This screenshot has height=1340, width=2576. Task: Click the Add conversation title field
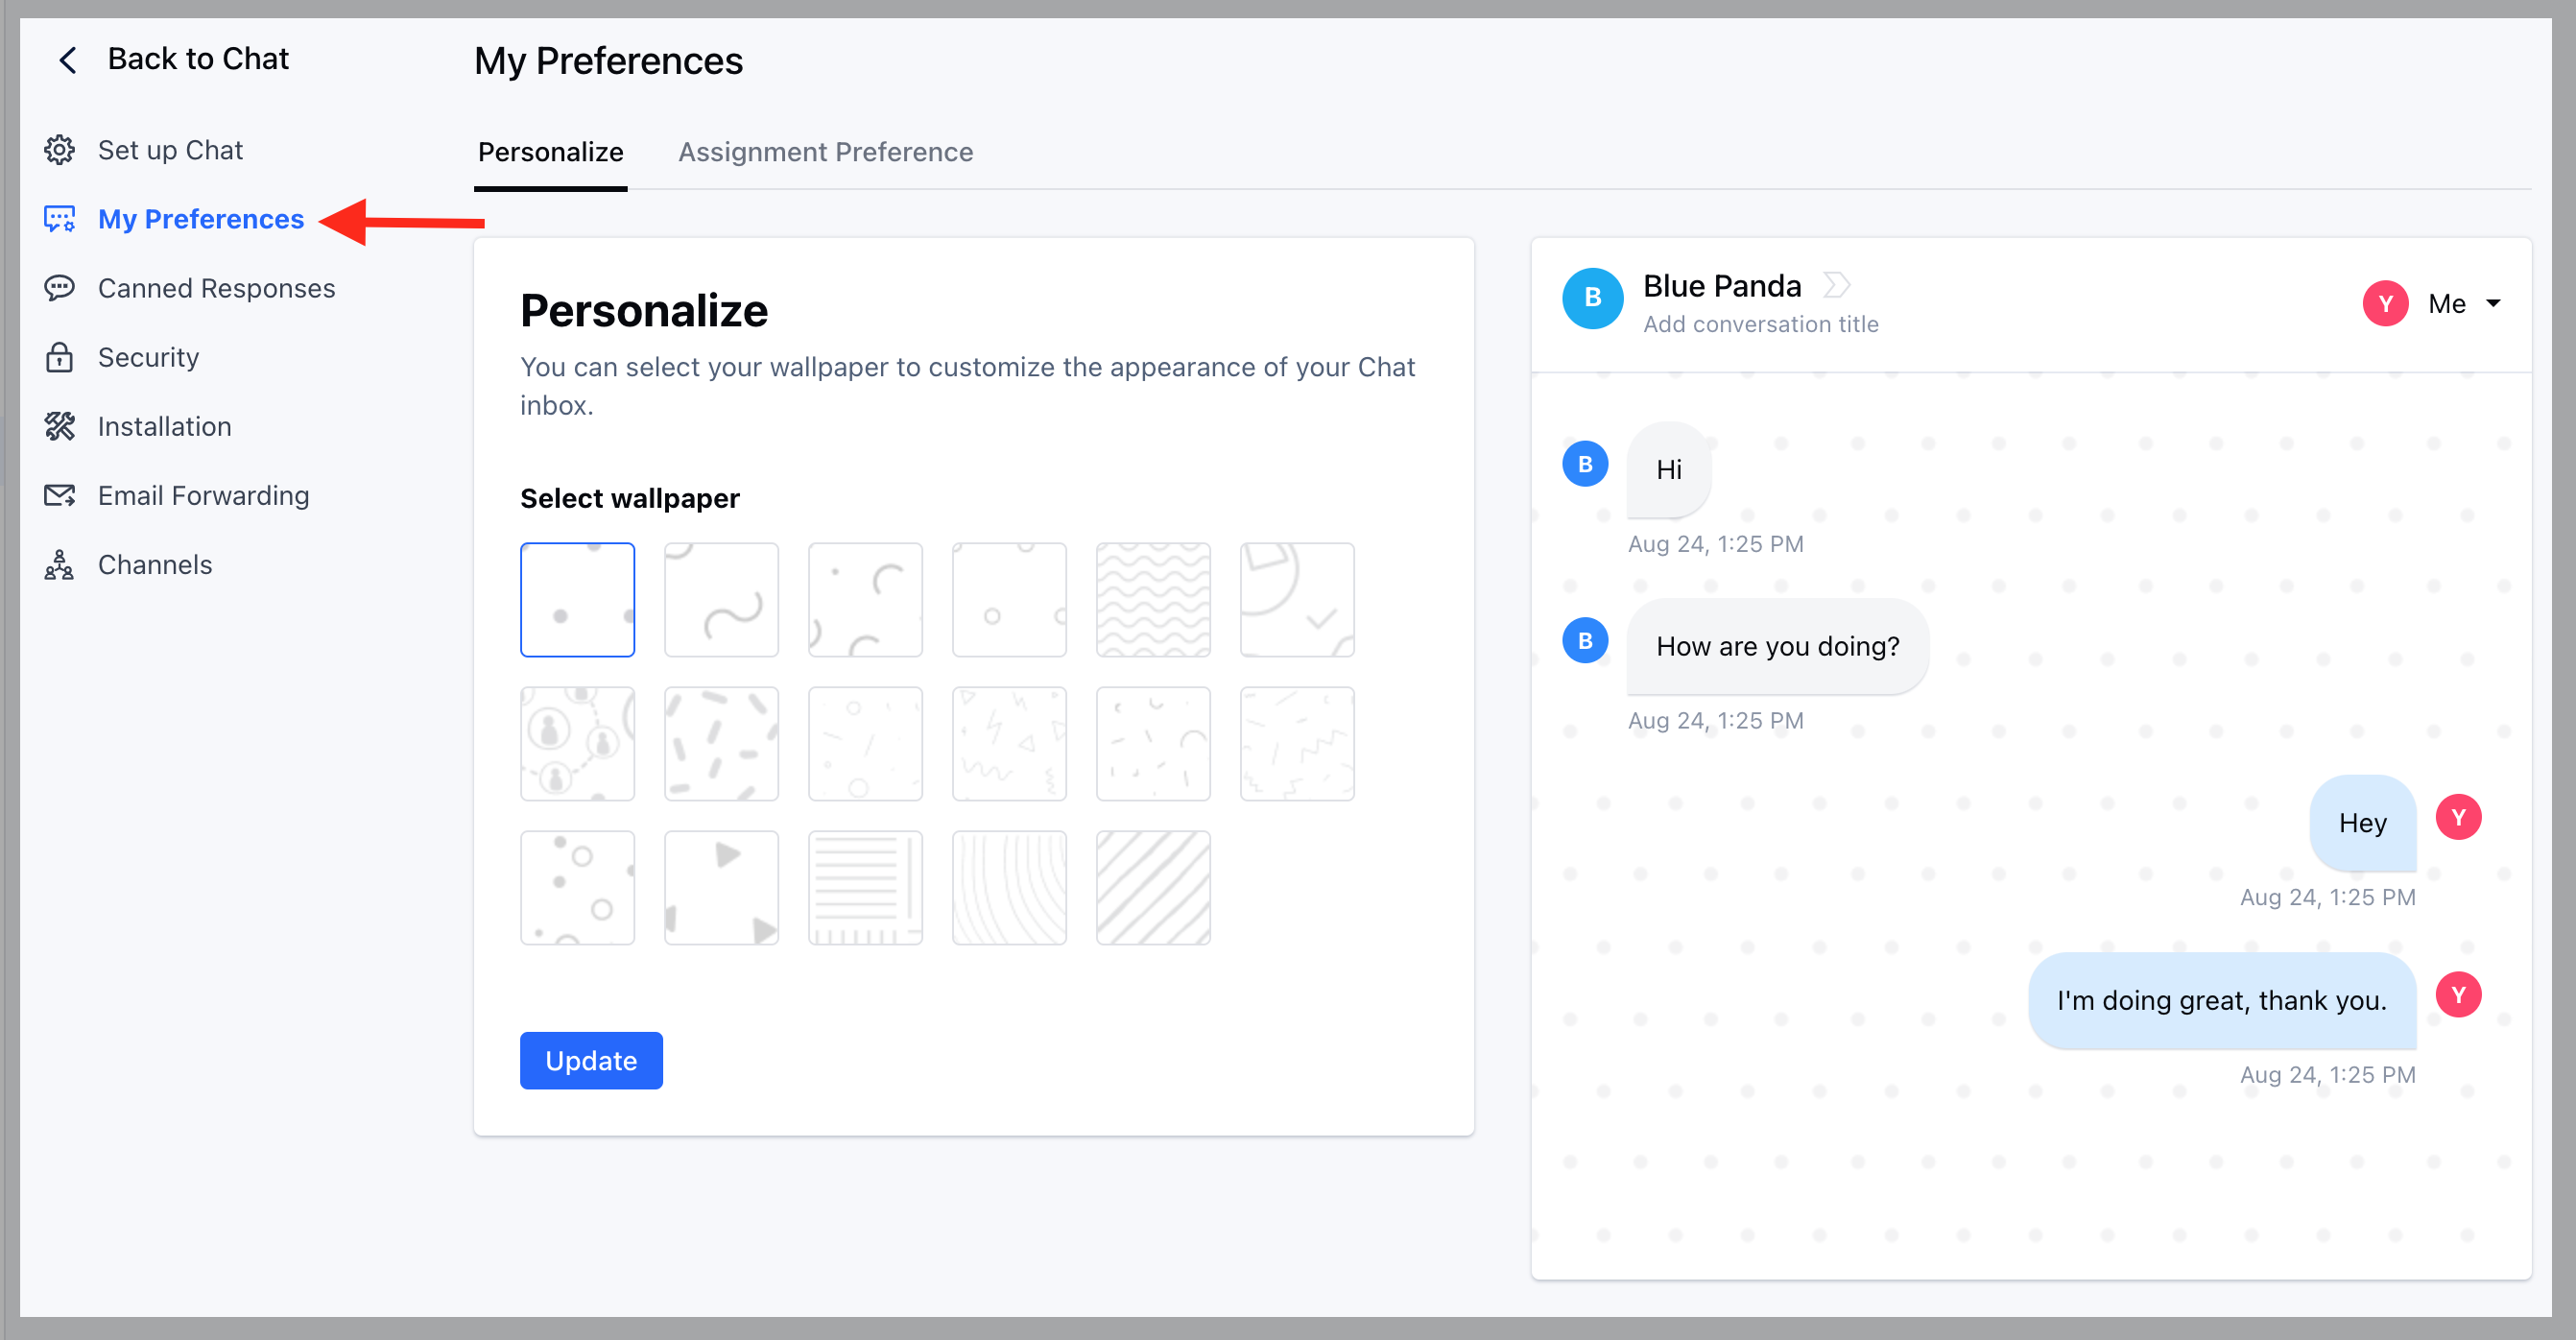coord(1760,324)
